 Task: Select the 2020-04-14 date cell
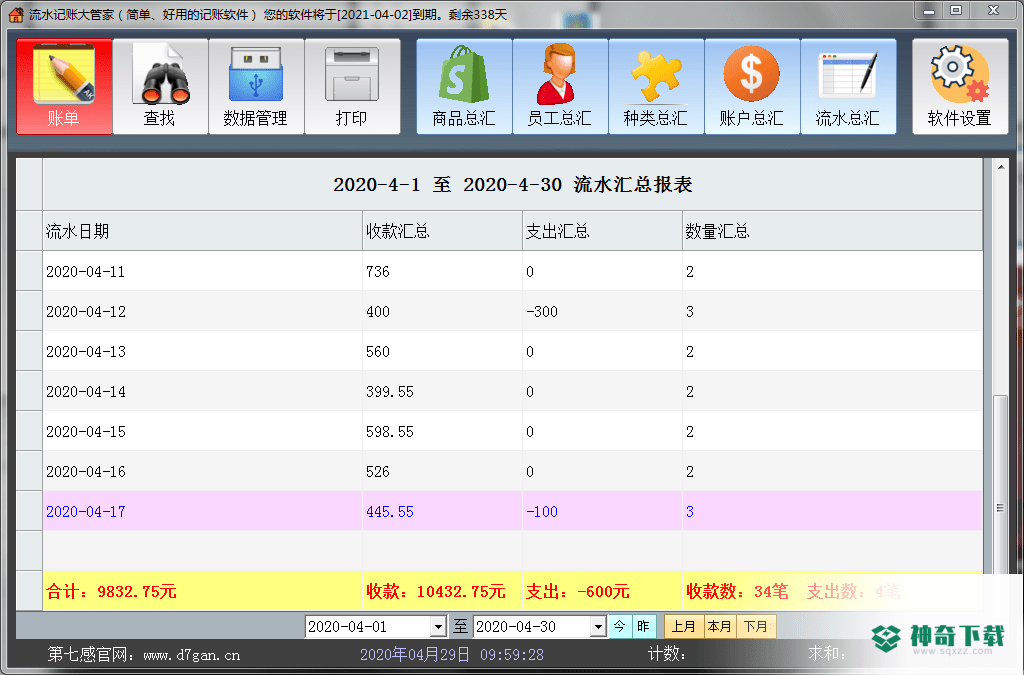[202, 392]
